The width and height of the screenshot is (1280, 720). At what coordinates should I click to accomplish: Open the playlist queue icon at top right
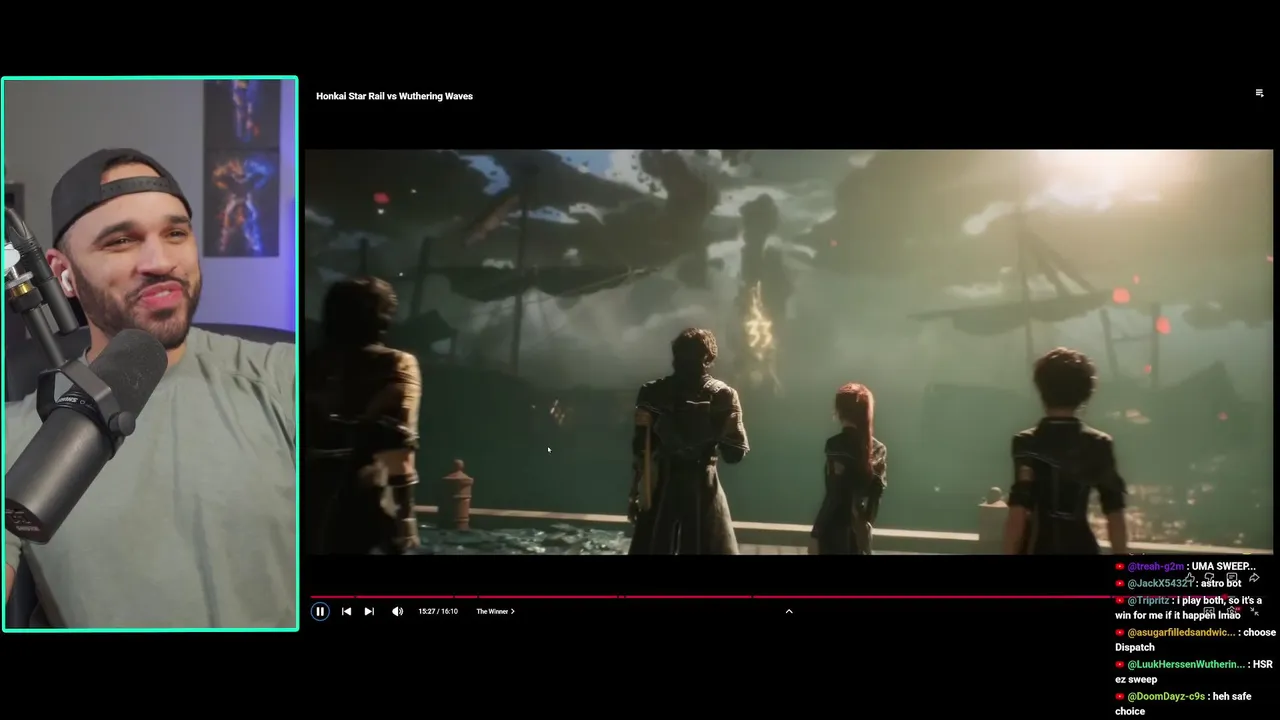click(1259, 93)
